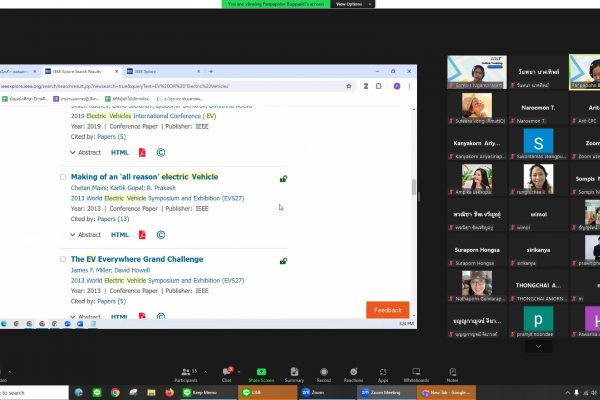600x400 pixels.
Task: Open Zoom Whiteboards
Action: [x=416, y=375]
